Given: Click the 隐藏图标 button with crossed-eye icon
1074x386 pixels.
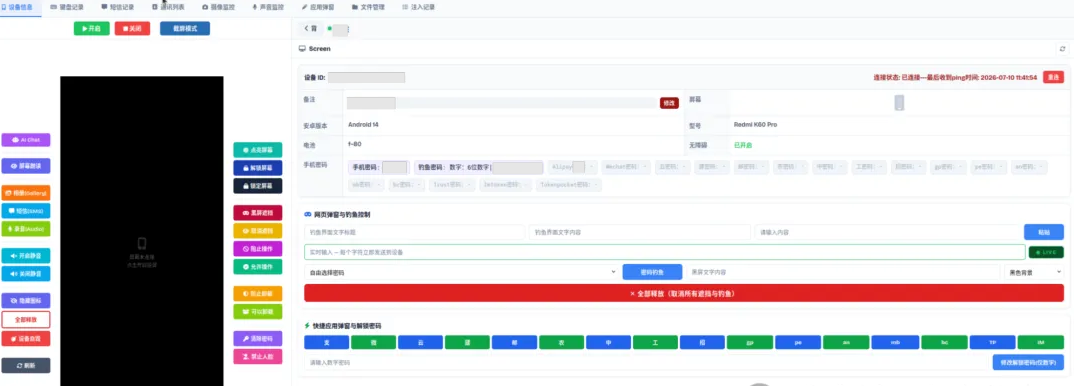Looking at the screenshot, I should [26, 300].
